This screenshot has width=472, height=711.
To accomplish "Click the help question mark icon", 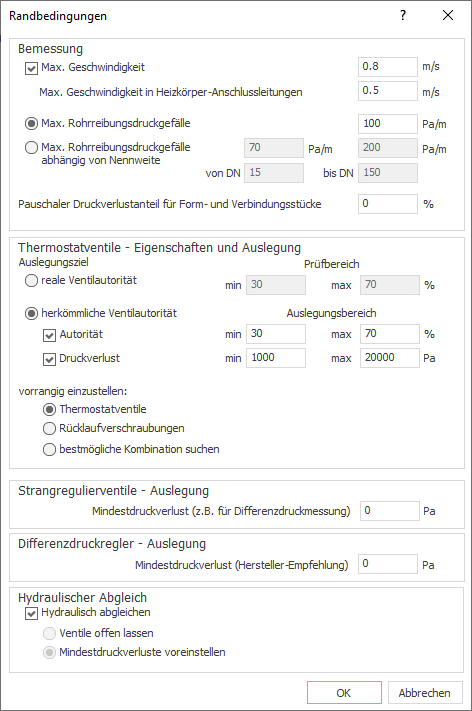I will [403, 15].
